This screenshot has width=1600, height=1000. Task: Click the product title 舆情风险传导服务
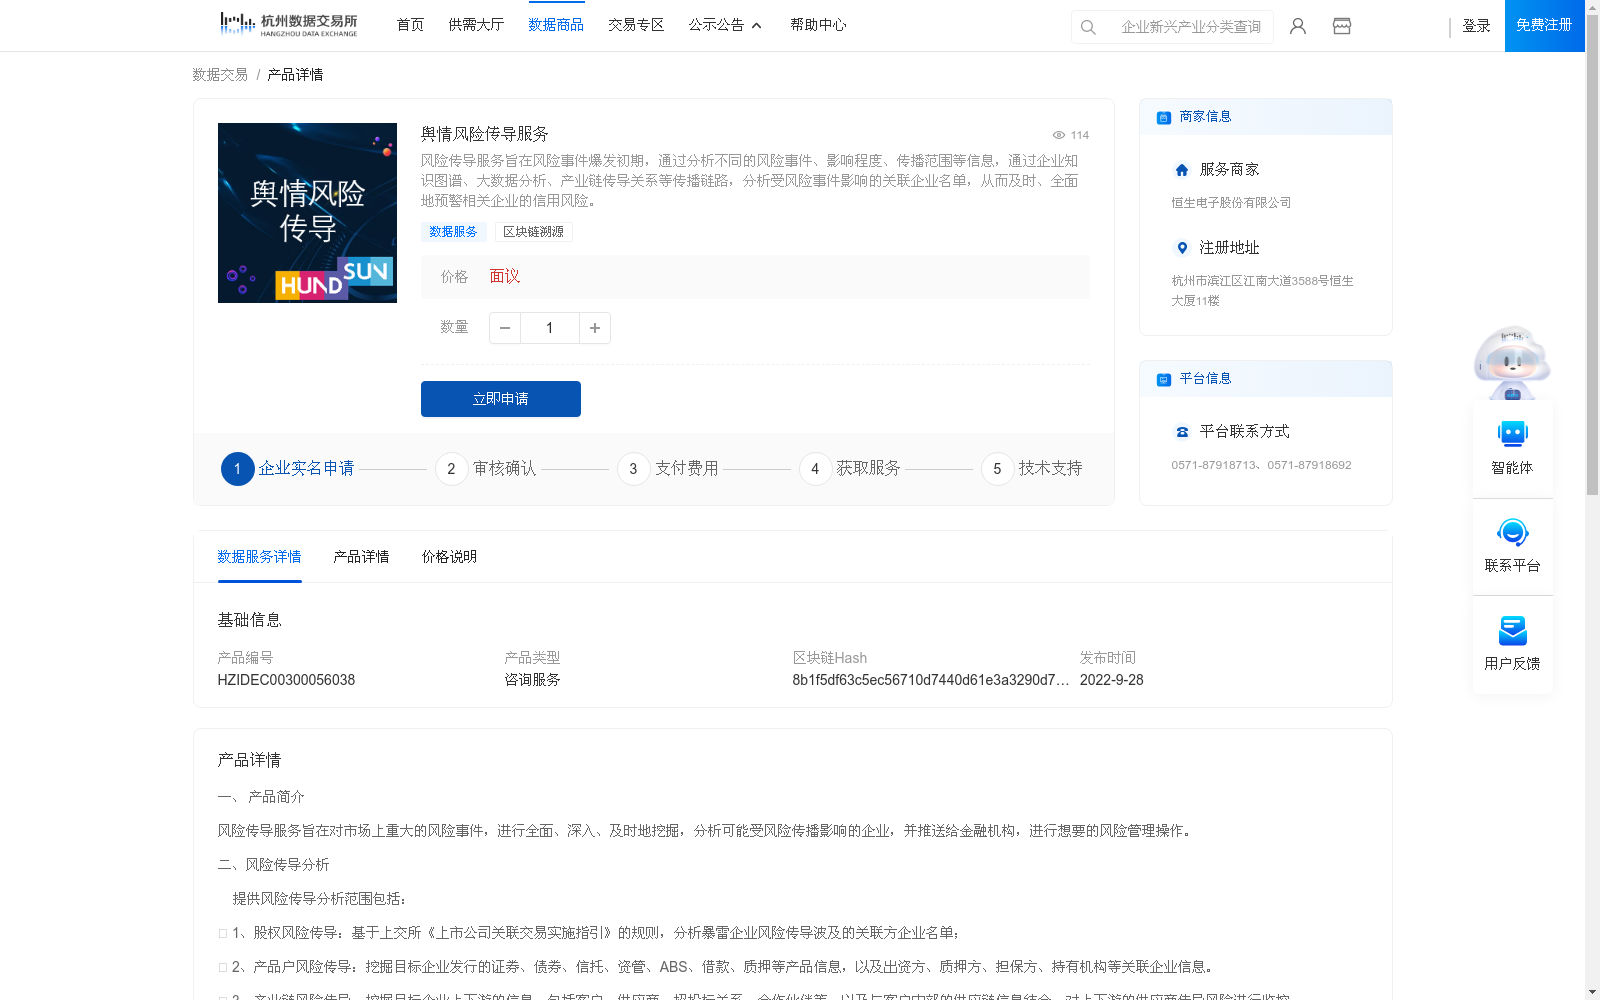(484, 134)
